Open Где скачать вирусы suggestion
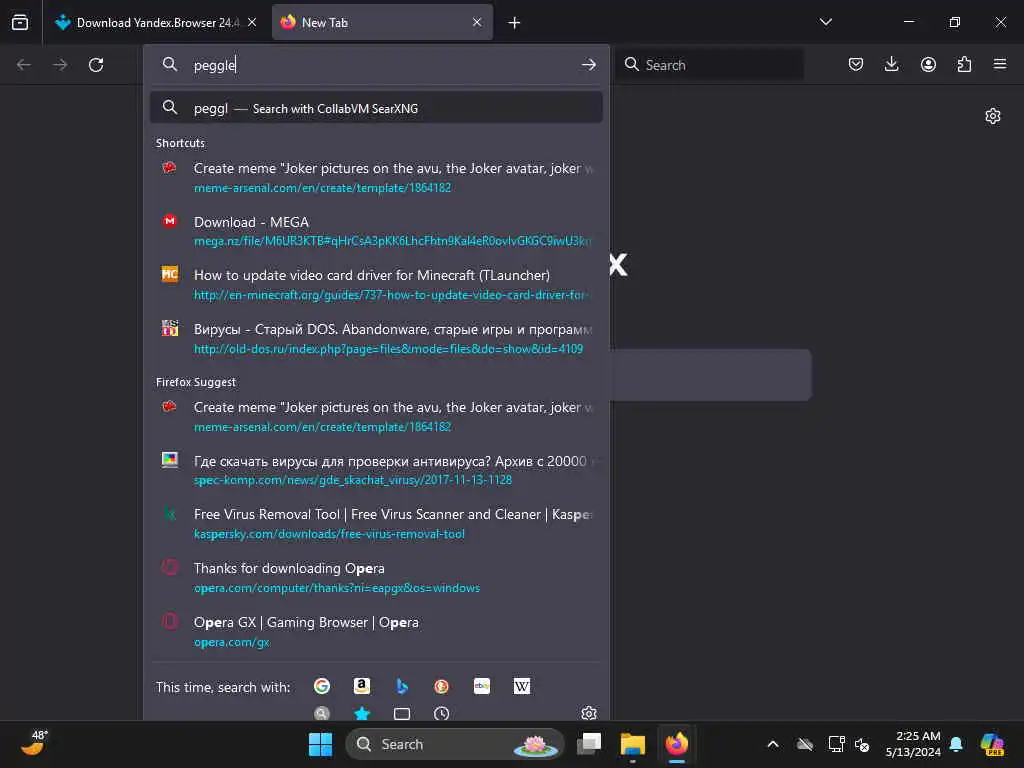The image size is (1024, 768). [x=376, y=470]
